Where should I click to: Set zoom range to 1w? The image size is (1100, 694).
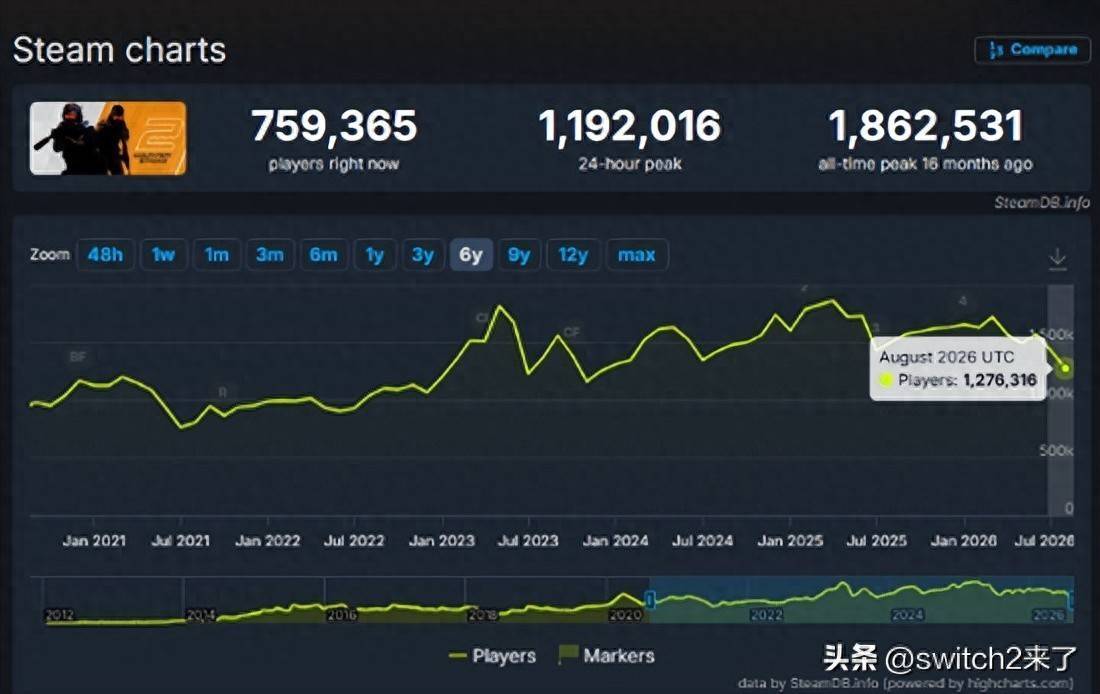[x=163, y=255]
